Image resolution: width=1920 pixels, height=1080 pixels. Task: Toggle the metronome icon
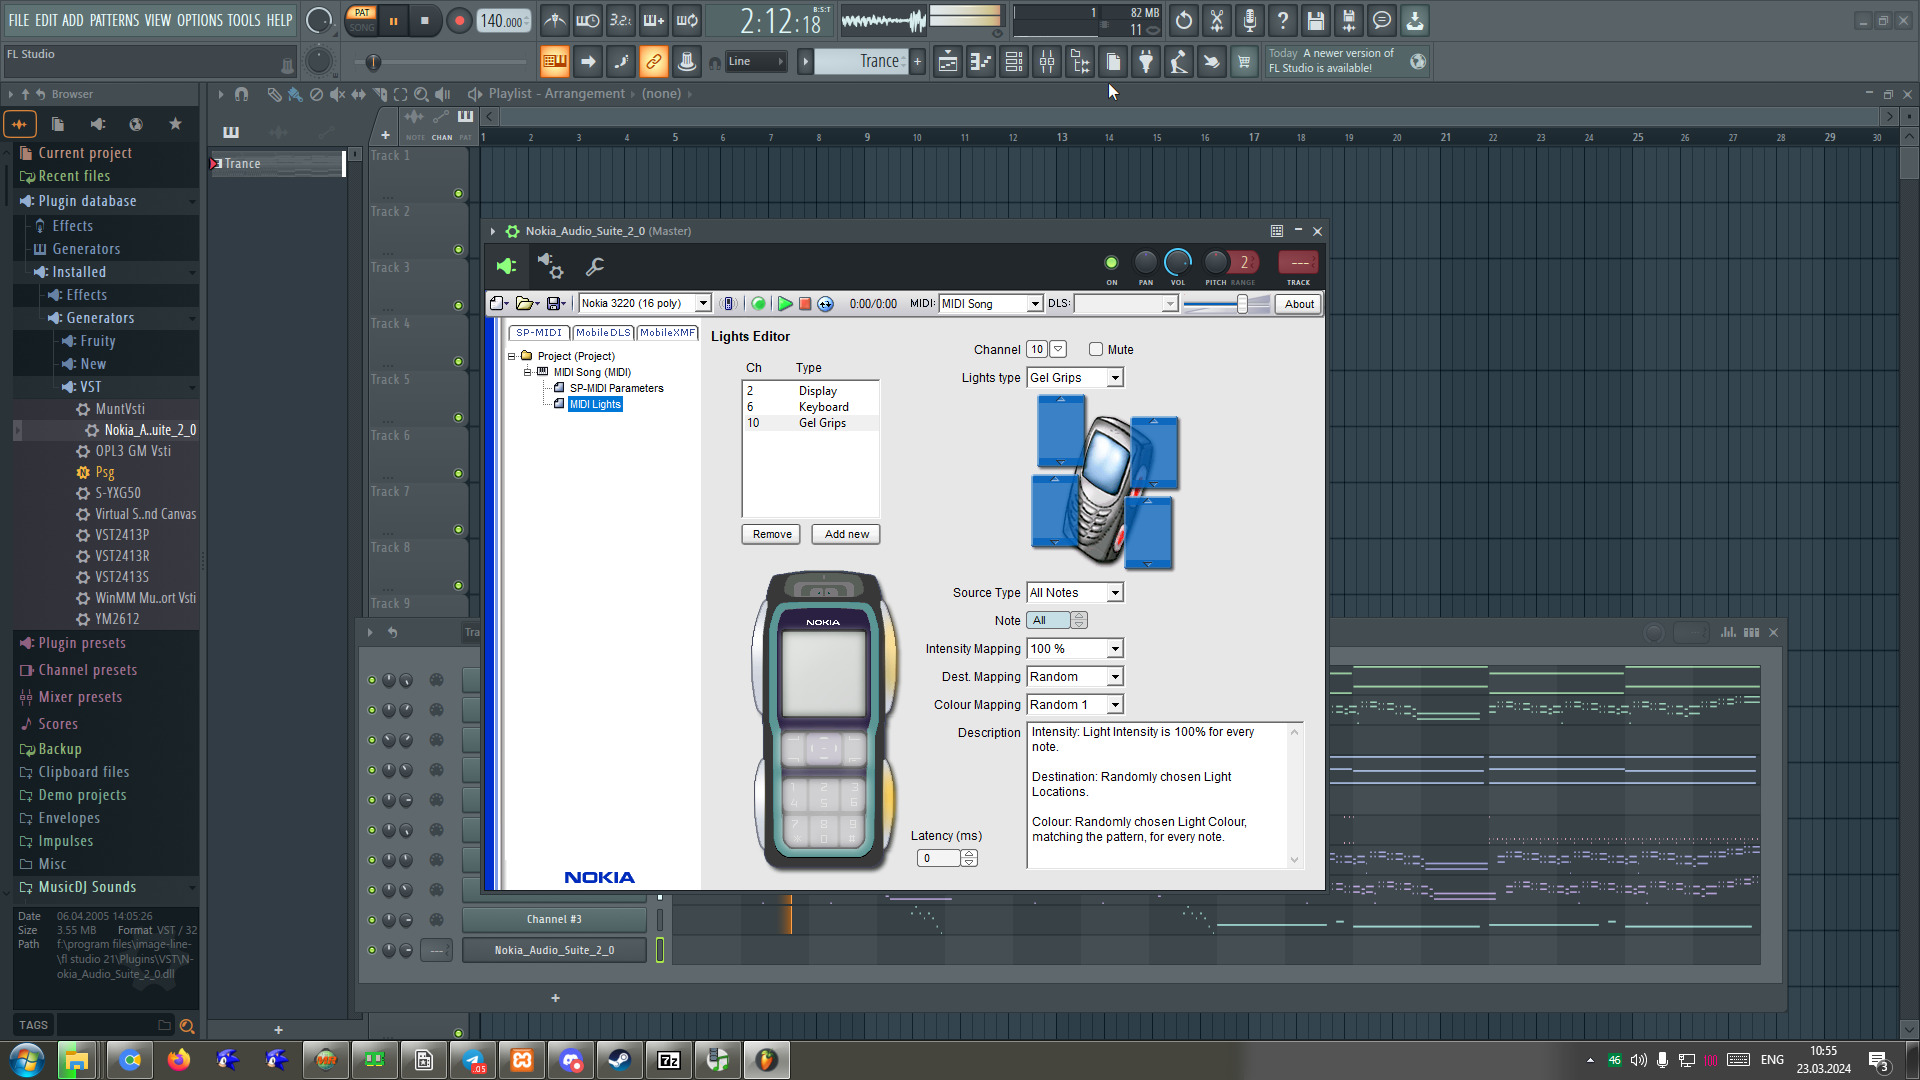coord(555,21)
